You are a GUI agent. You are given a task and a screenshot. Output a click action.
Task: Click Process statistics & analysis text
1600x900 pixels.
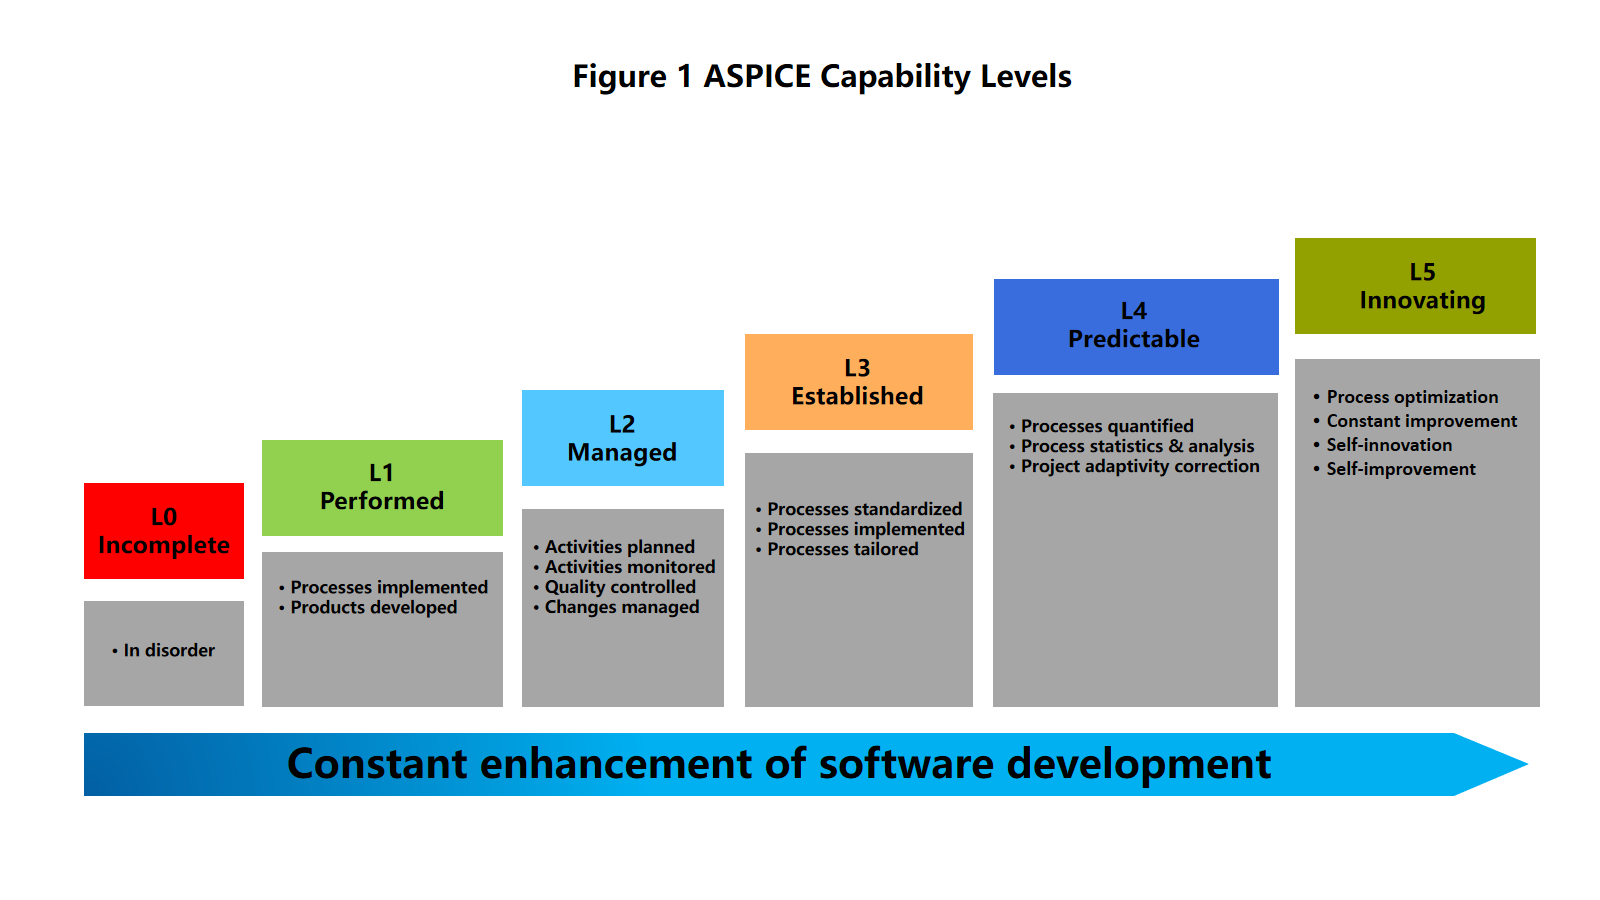click(x=1137, y=446)
